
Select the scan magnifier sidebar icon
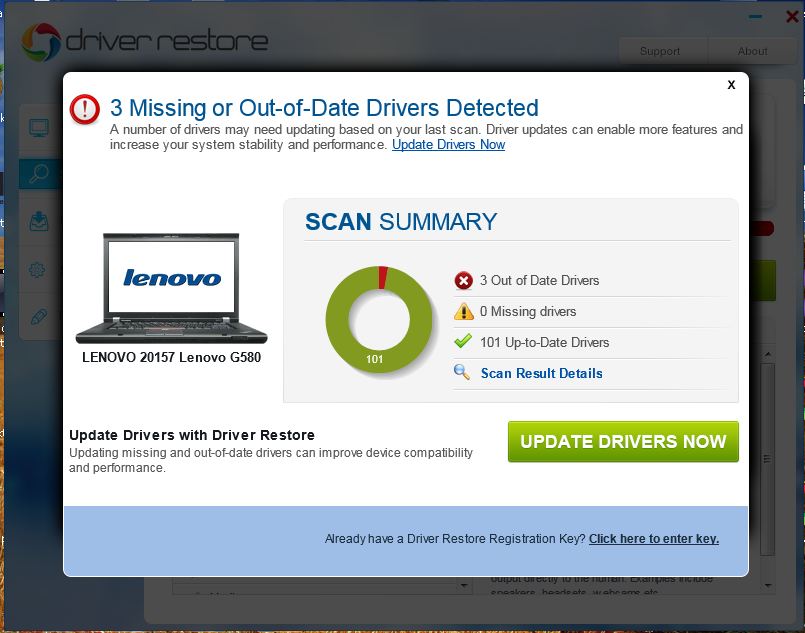[x=39, y=174]
